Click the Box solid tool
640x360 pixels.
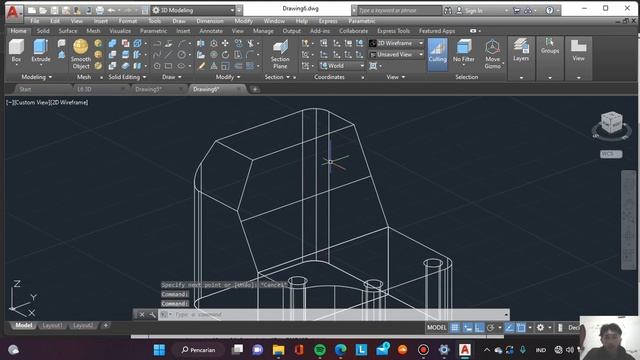(x=16, y=51)
